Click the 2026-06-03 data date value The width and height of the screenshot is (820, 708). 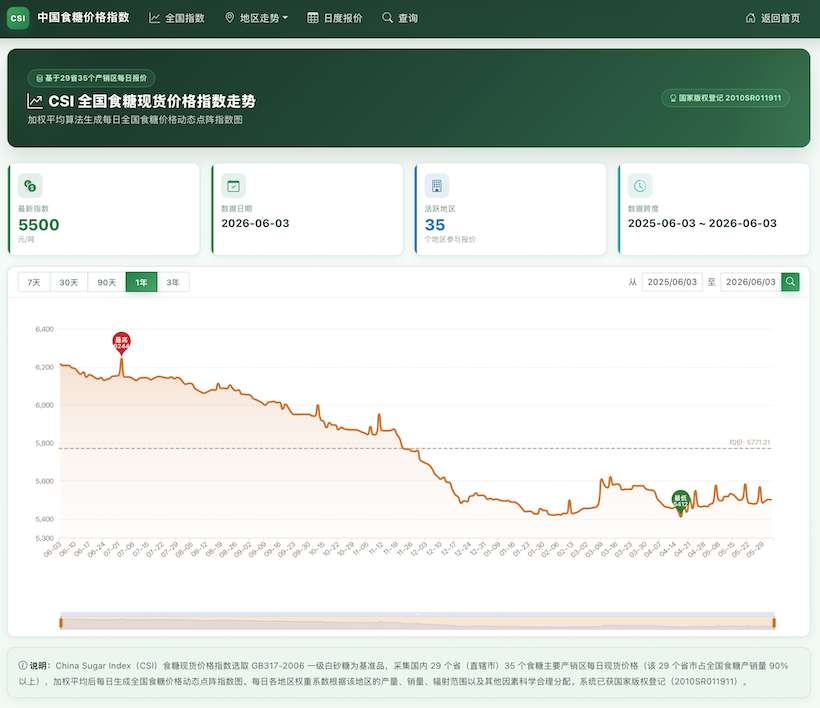[x=255, y=223]
